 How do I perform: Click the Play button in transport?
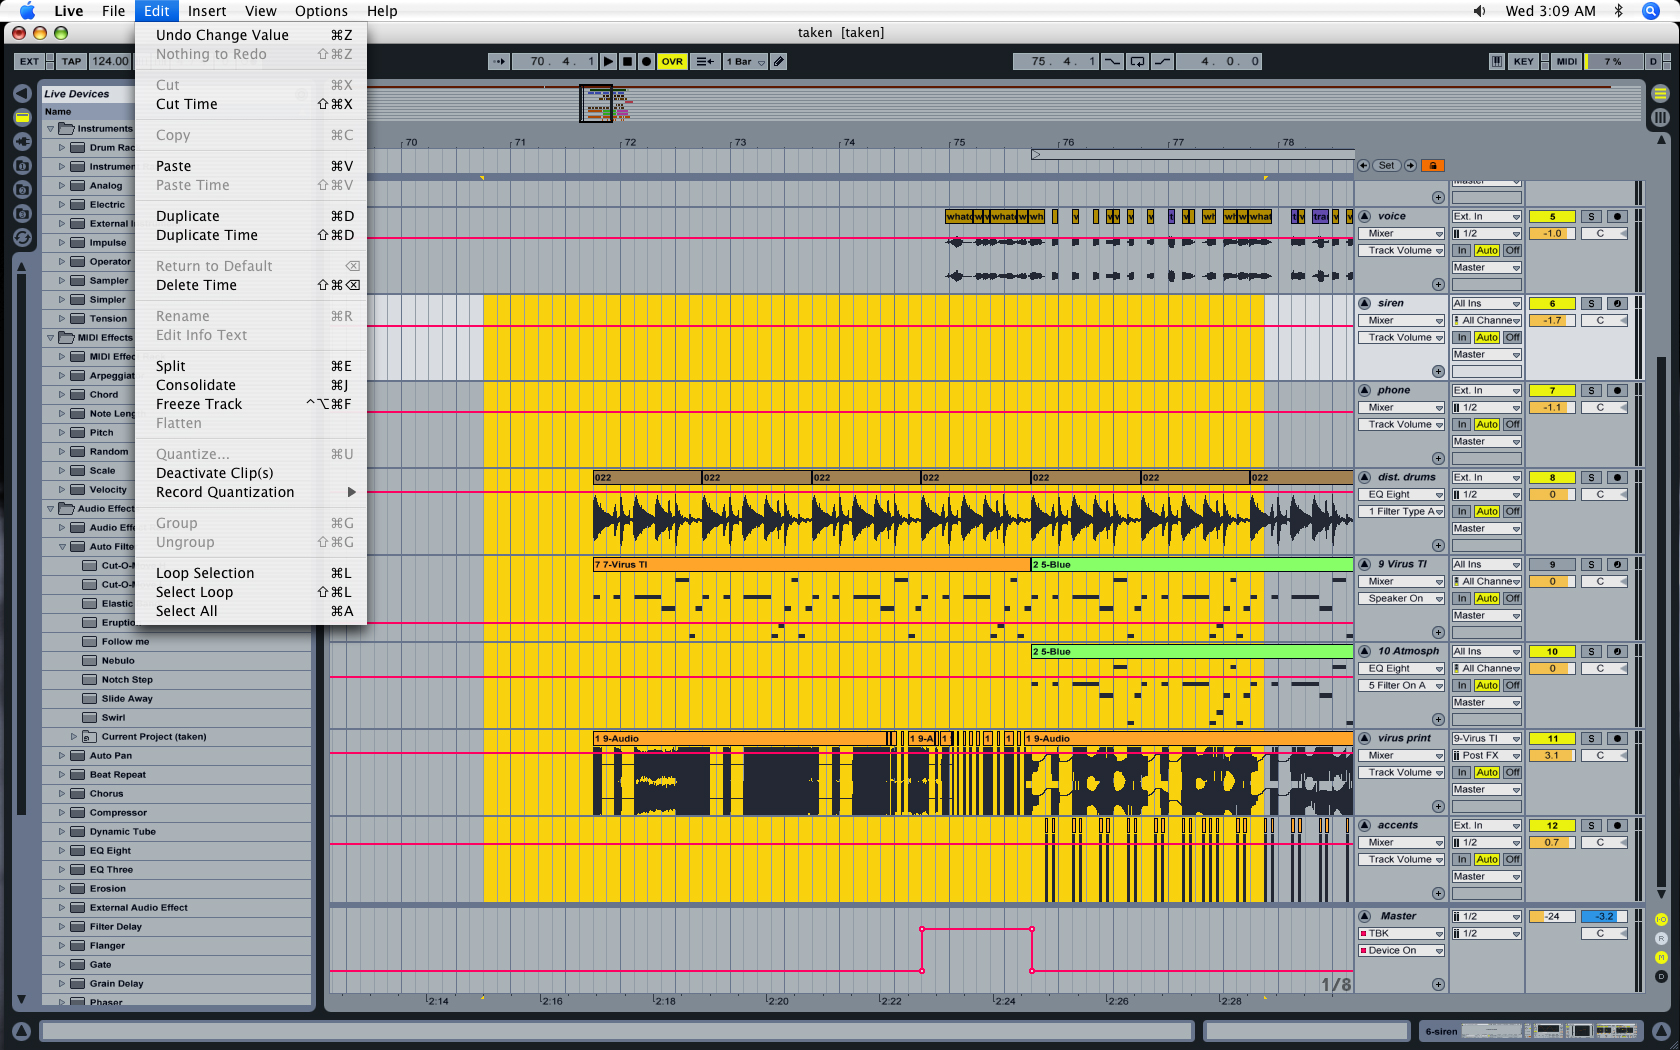pos(608,61)
